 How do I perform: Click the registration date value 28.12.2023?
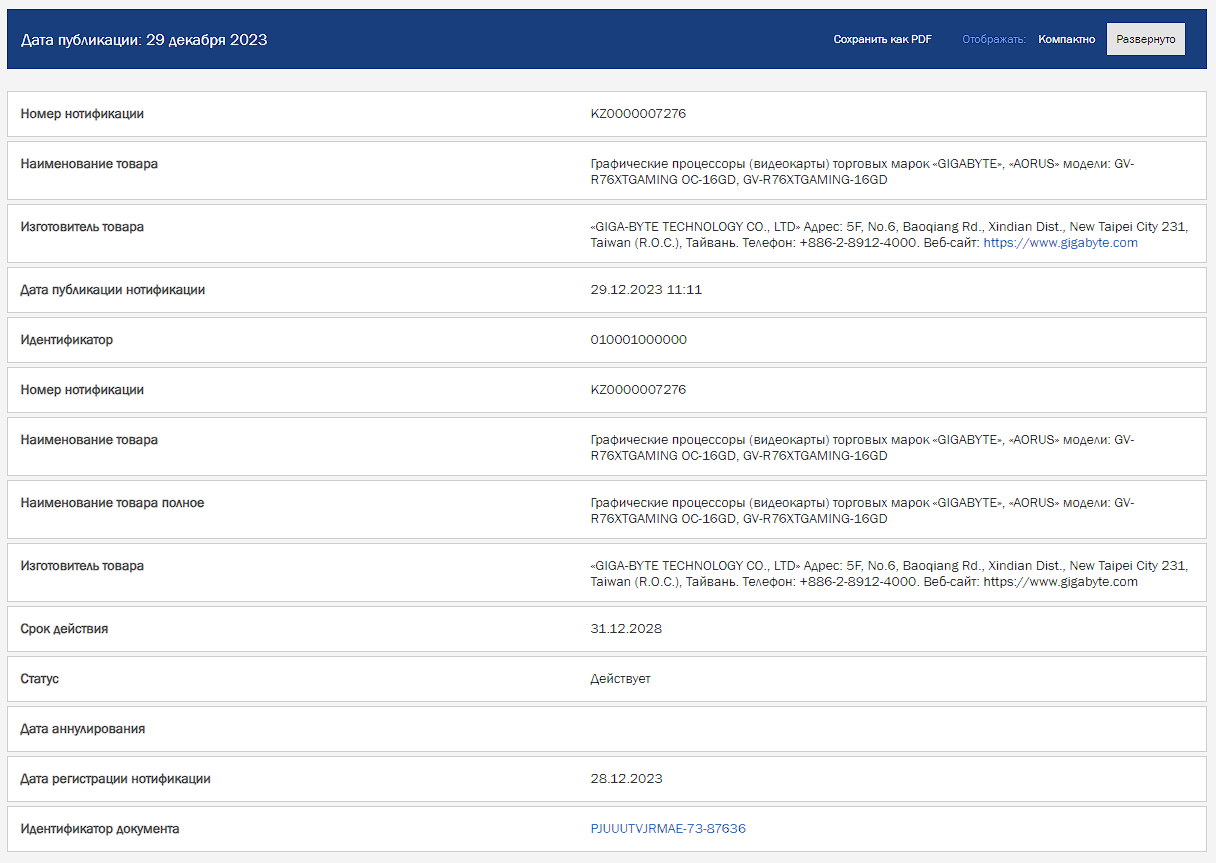tap(626, 779)
